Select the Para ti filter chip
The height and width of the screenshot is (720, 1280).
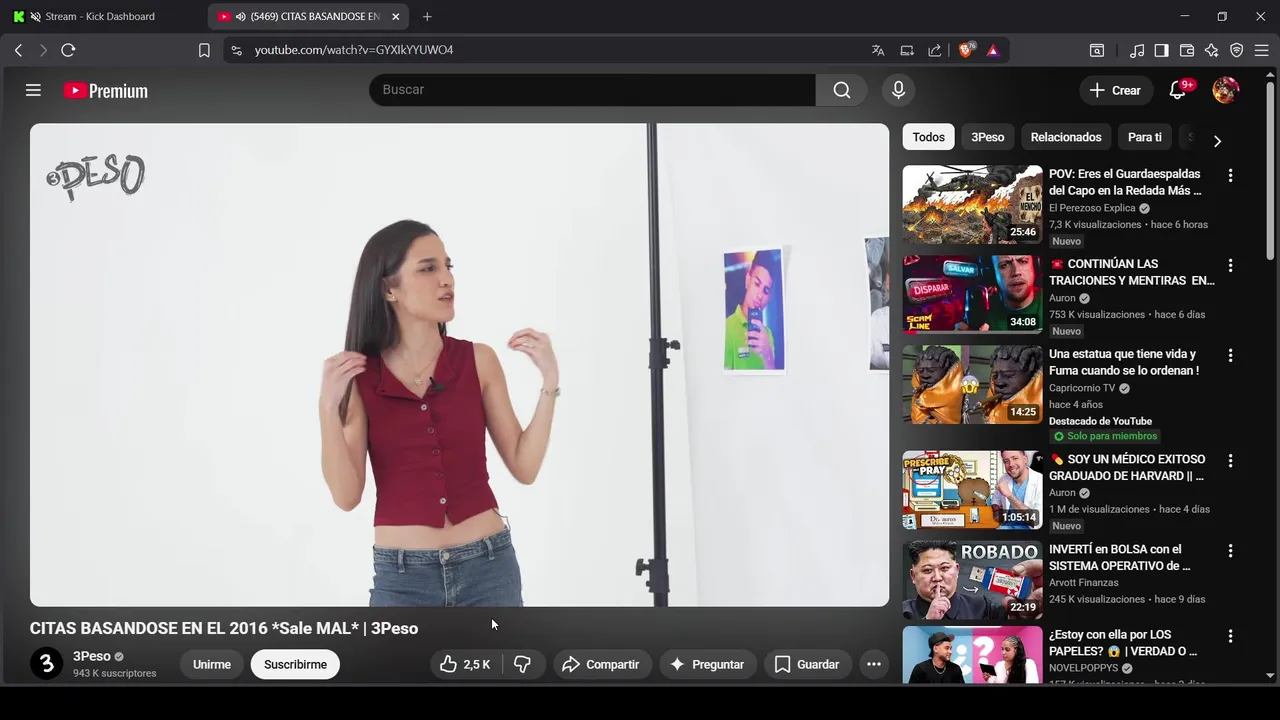click(1145, 137)
